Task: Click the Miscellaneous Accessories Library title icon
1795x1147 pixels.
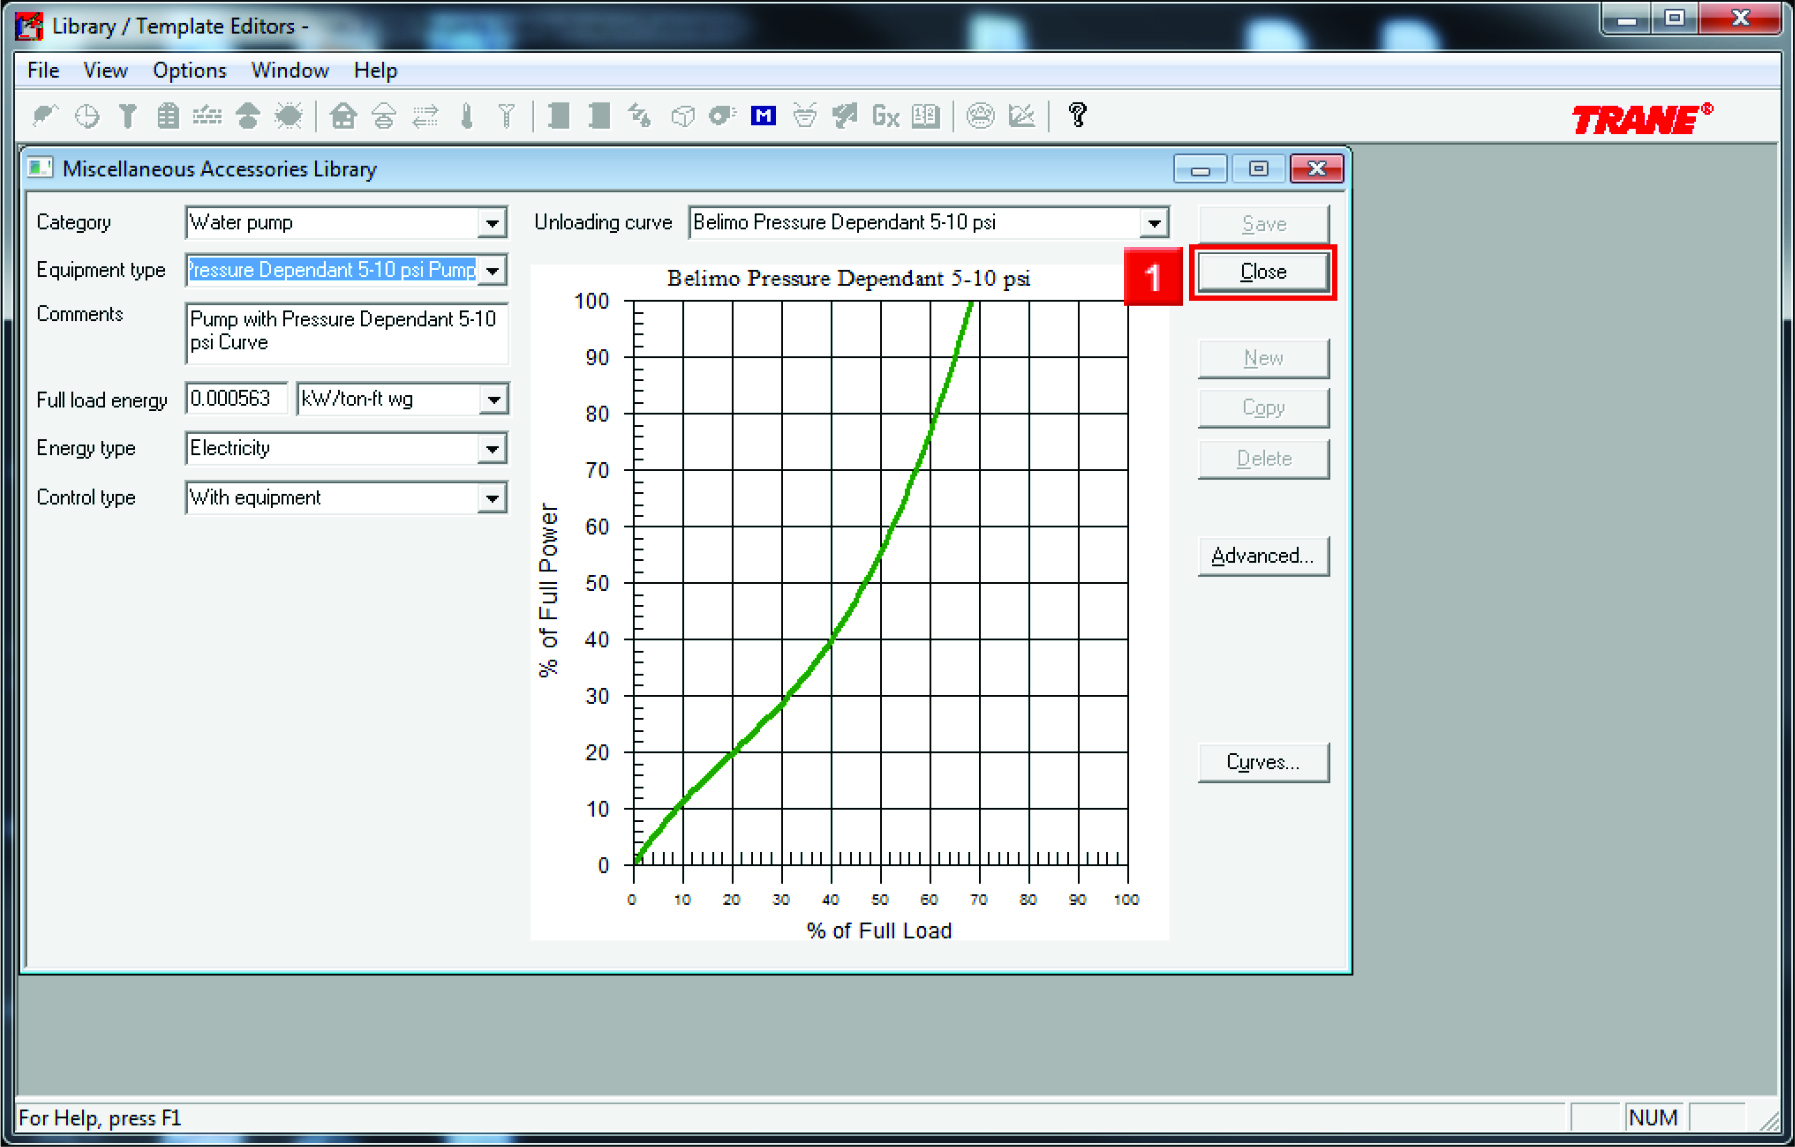Action: coord(40,168)
